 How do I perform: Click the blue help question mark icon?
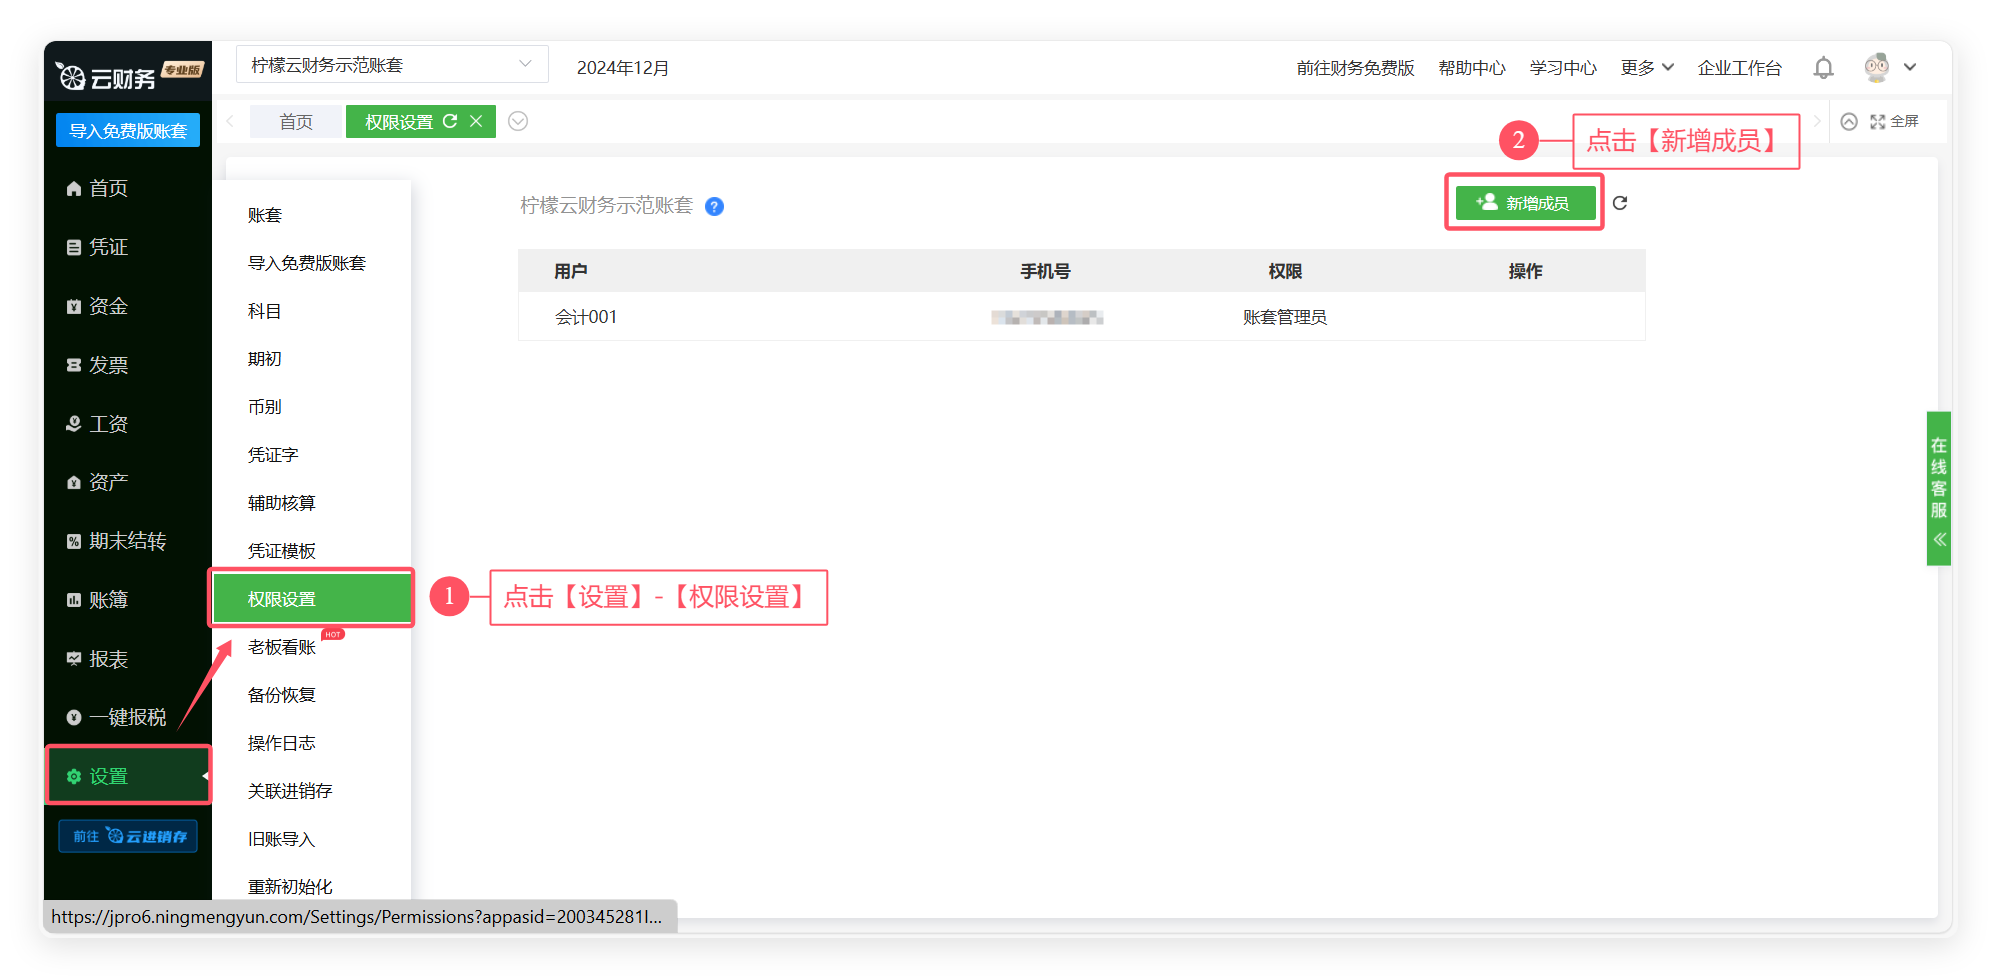pos(714,207)
